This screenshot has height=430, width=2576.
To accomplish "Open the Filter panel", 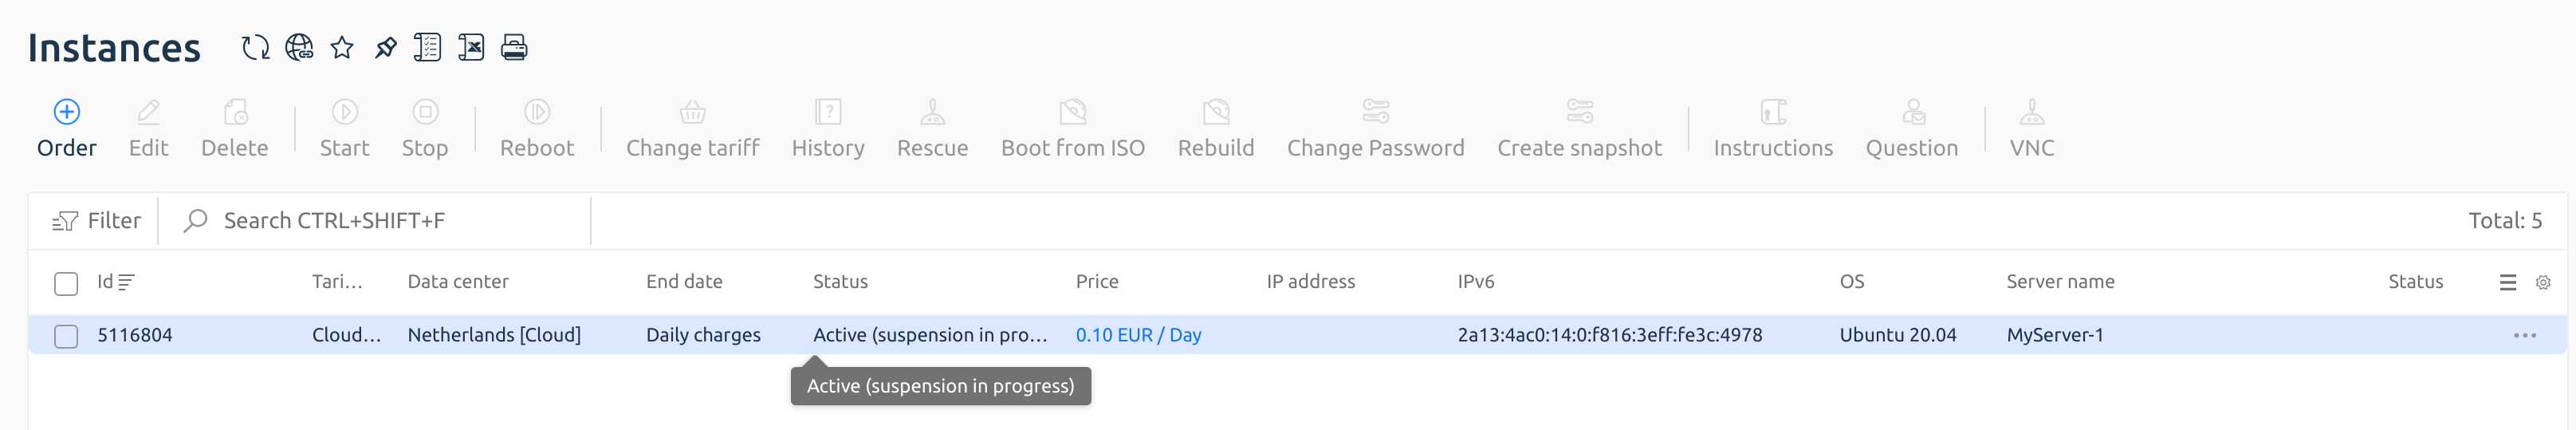I will (96, 221).
